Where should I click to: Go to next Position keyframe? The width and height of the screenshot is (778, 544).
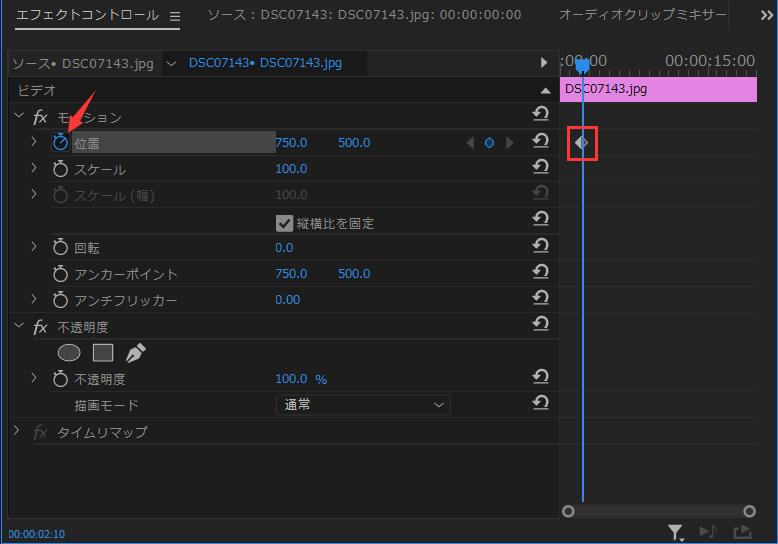(x=509, y=143)
